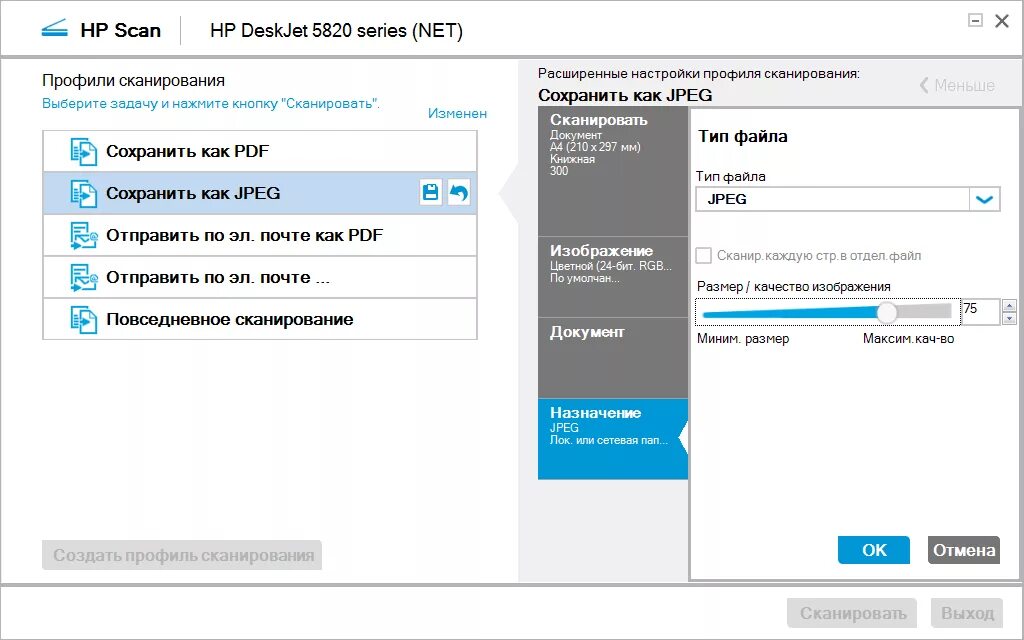Confirm settings with the OK button
This screenshot has width=1024, height=640.
coord(874,550)
